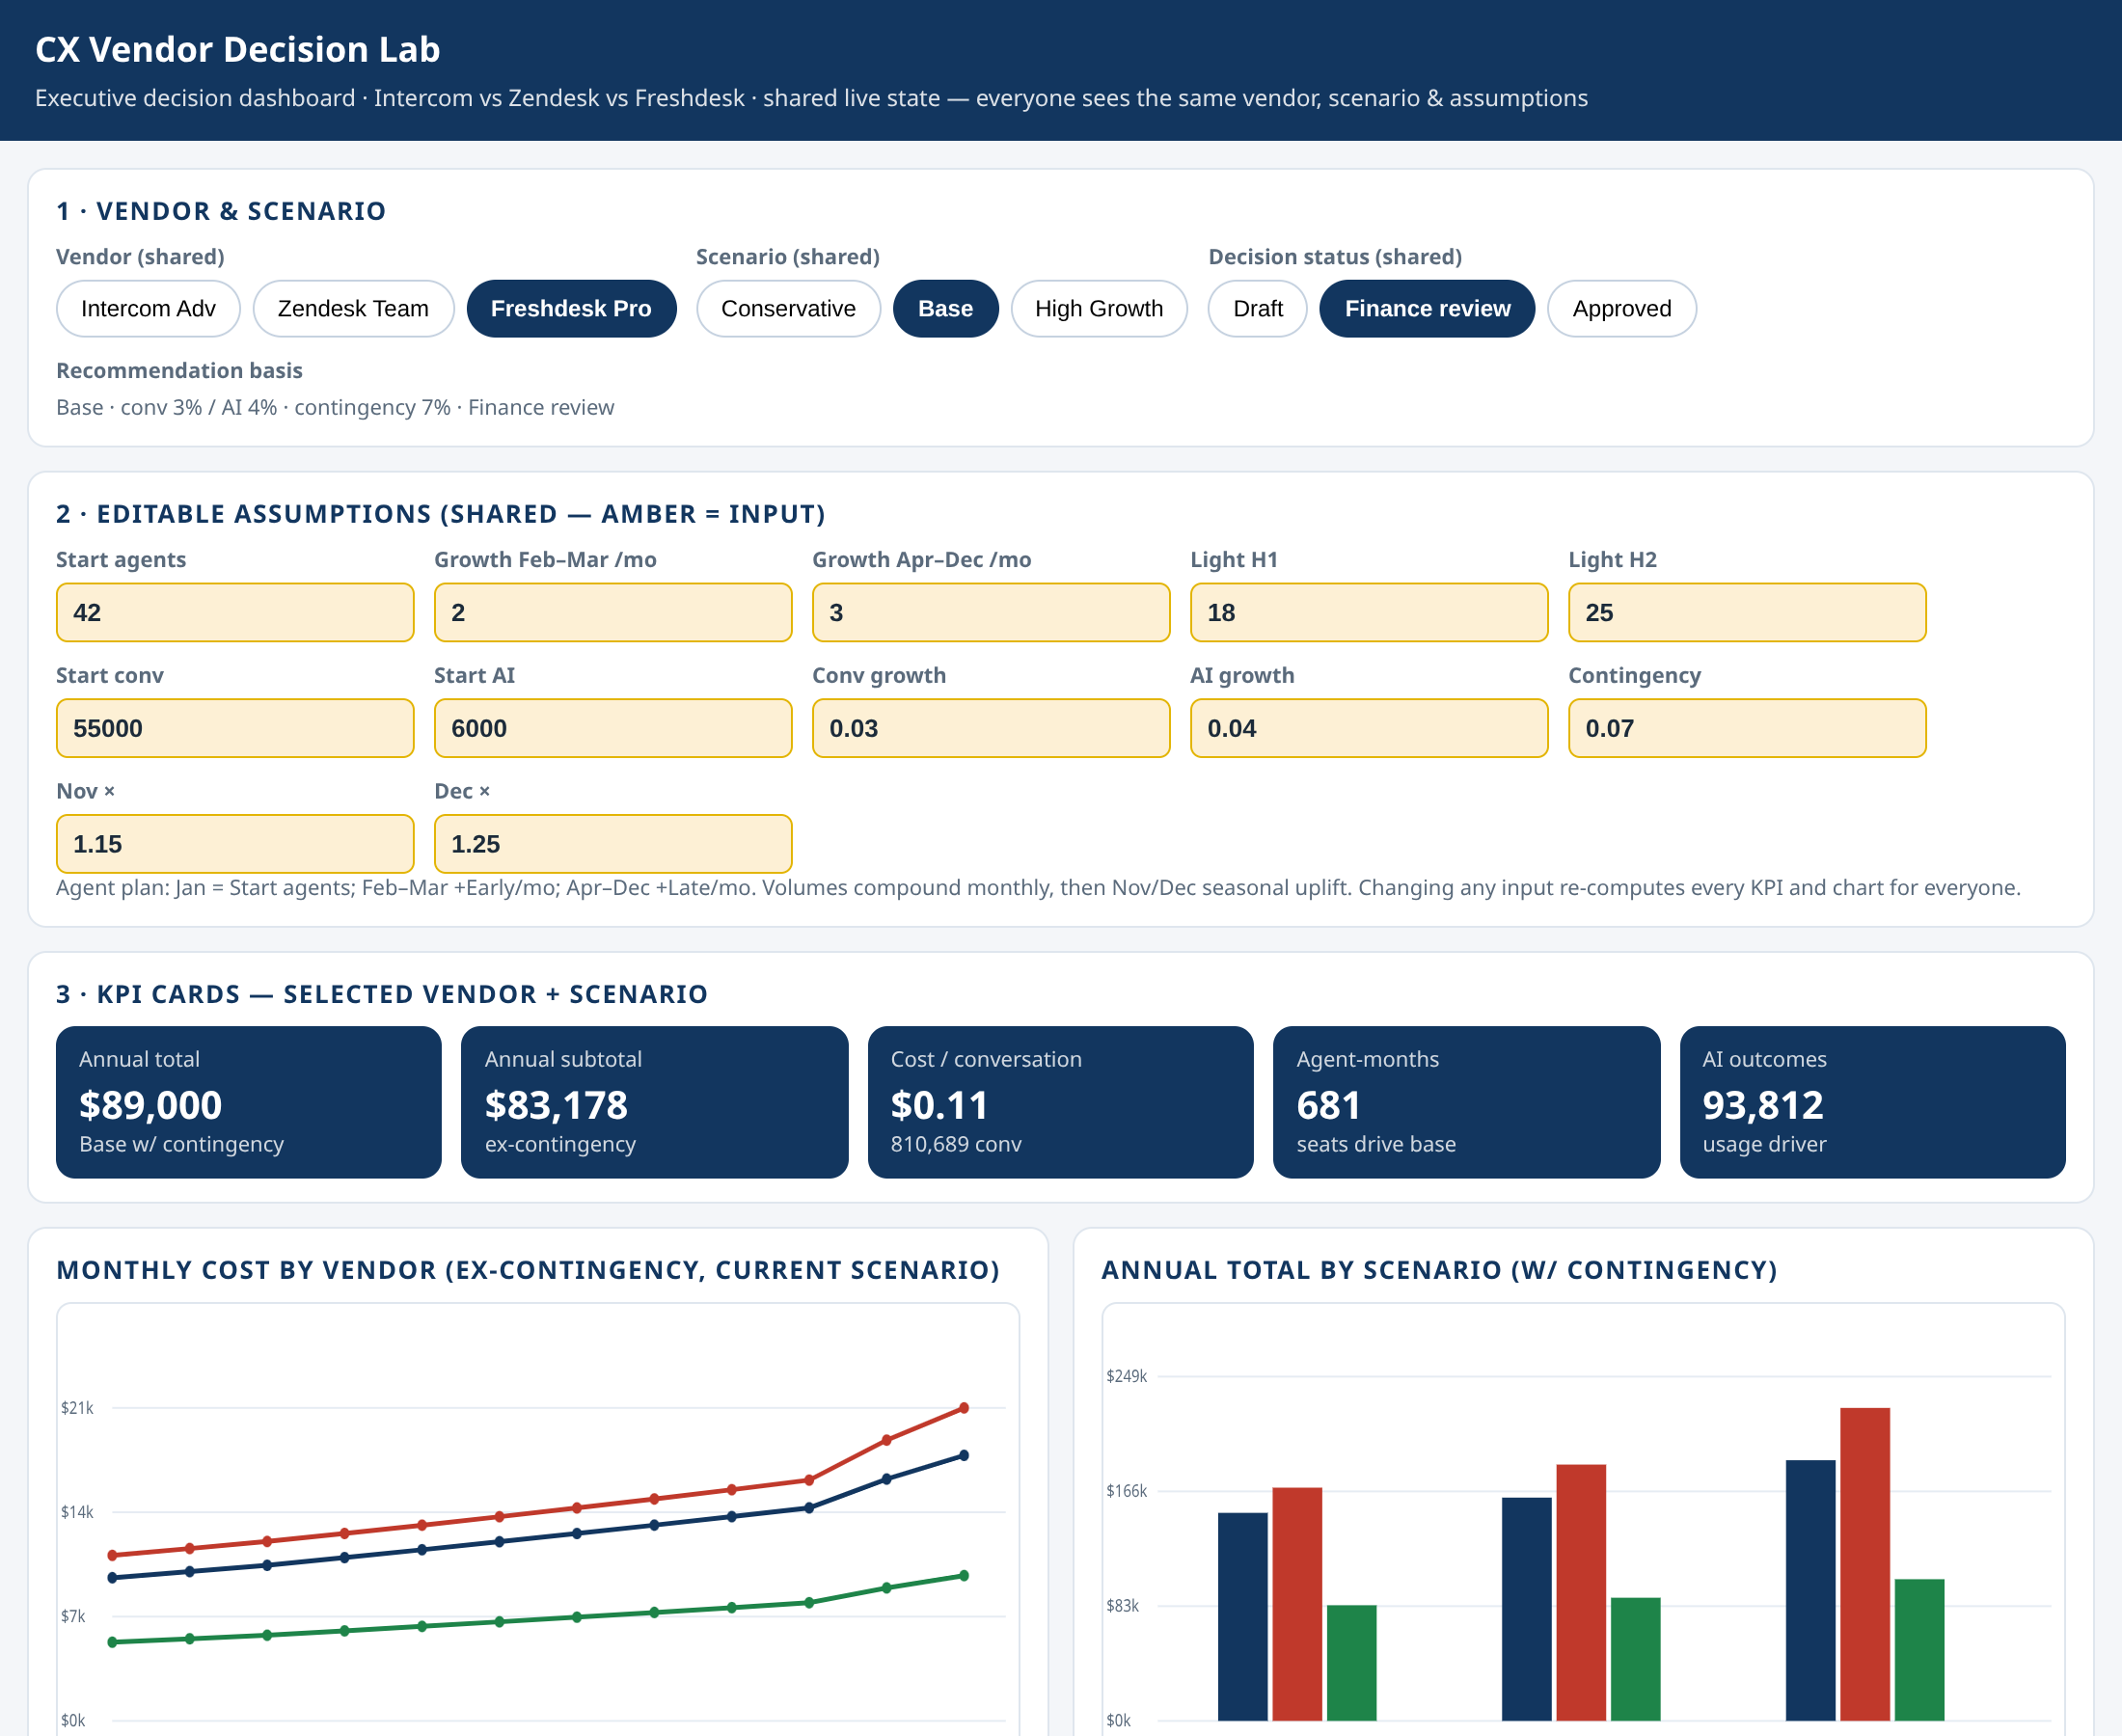Click the middle group's red bar
Image resolution: width=2122 pixels, height=1736 pixels.
[1581, 1593]
